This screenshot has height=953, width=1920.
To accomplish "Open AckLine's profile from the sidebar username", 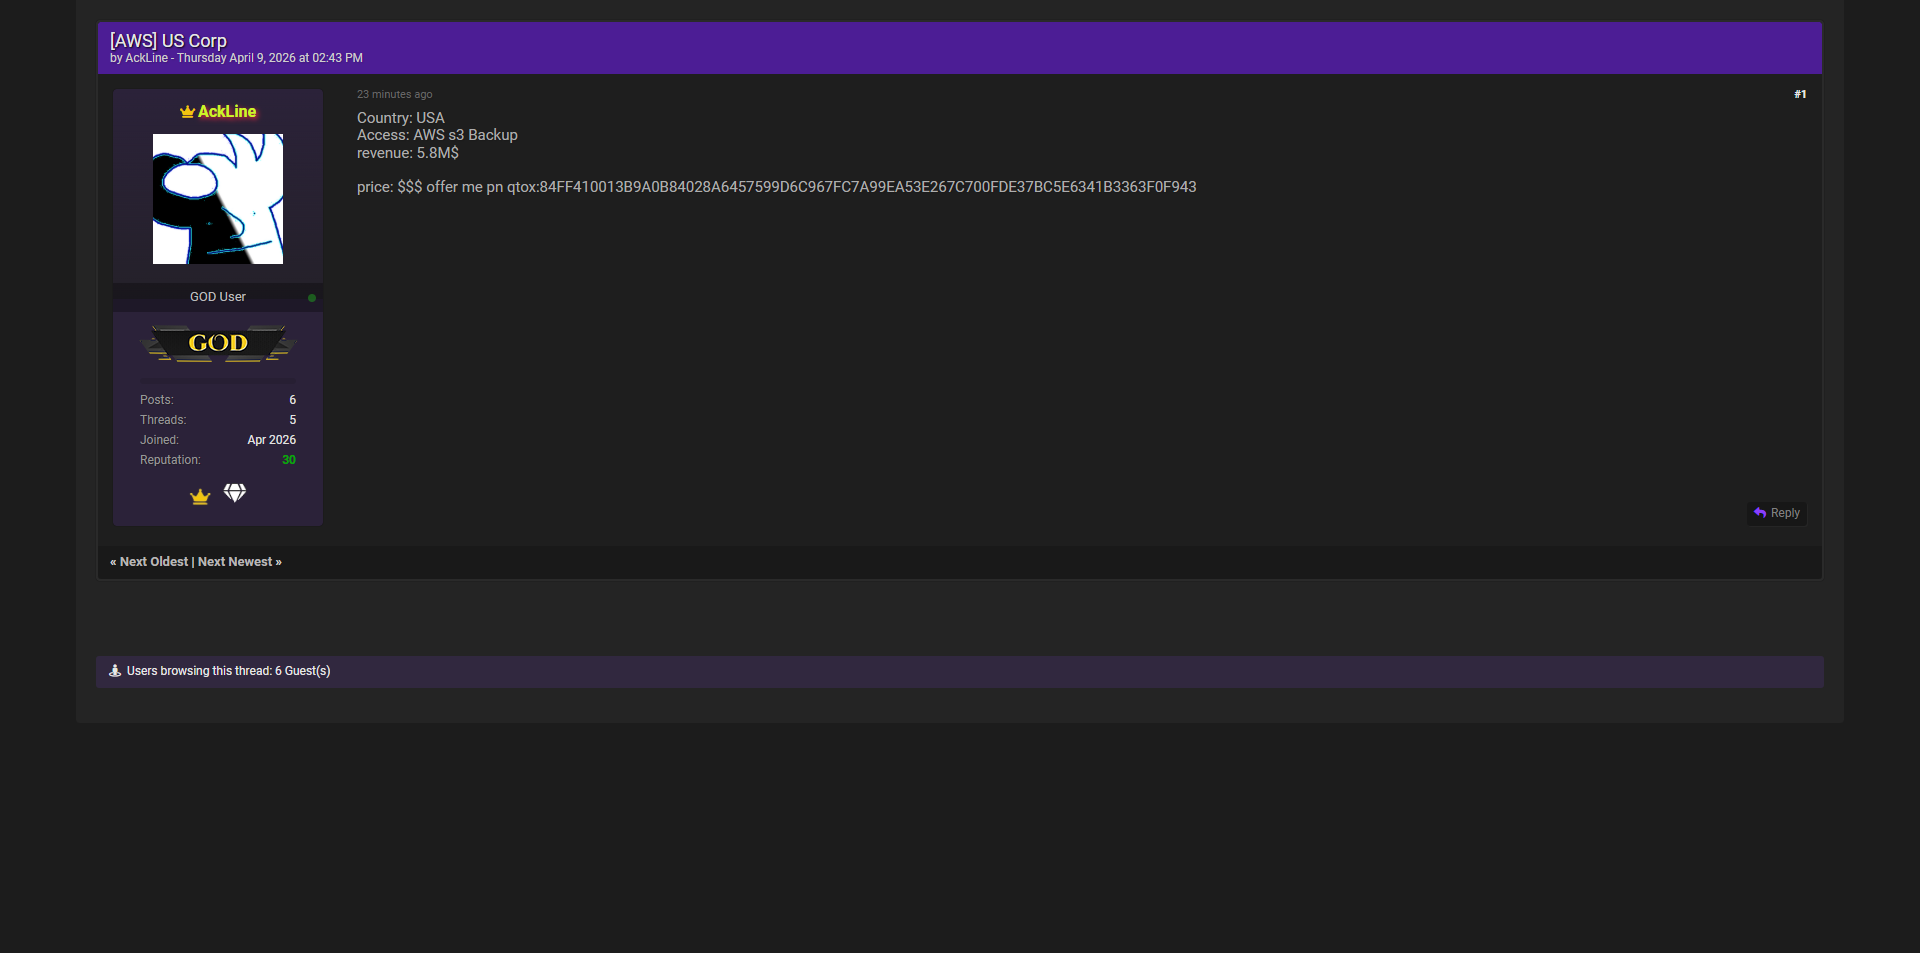I will pos(227,112).
